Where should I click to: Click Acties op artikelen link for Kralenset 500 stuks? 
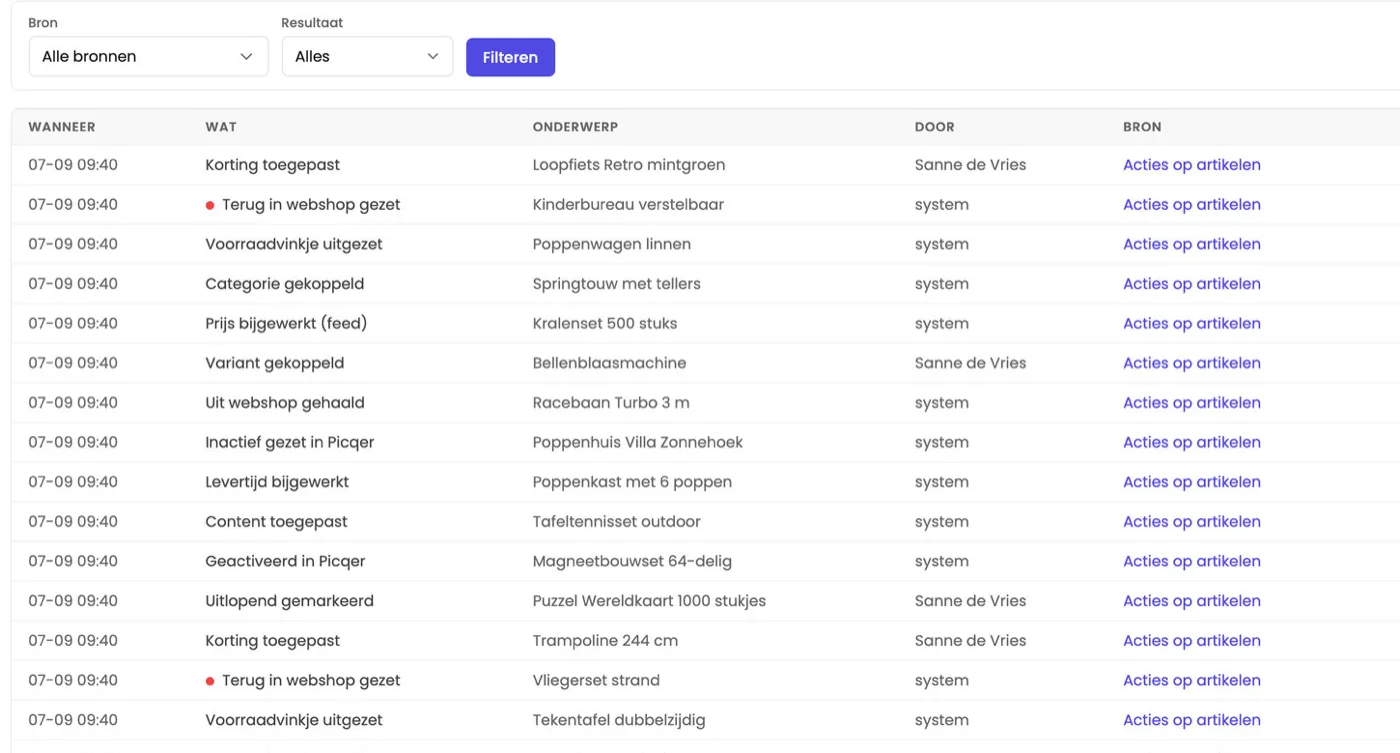click(x=1191, y=324)
